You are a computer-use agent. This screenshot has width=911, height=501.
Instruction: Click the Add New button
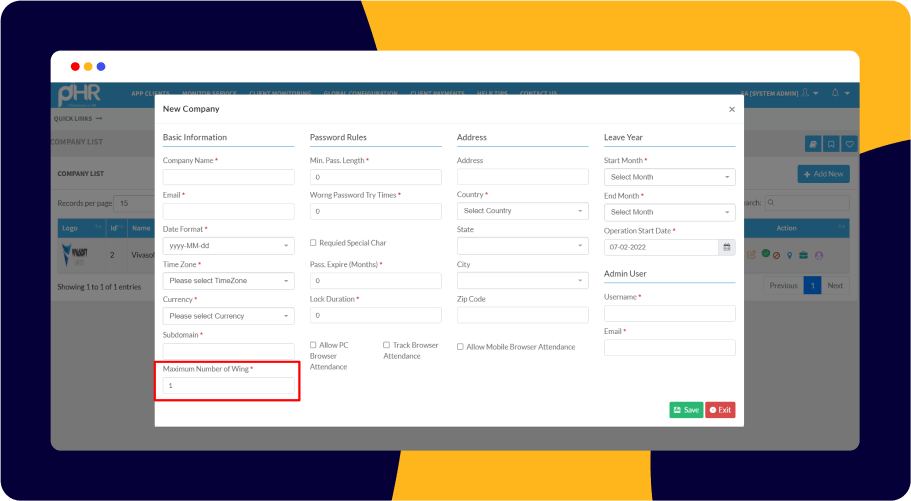pos(823,174)
